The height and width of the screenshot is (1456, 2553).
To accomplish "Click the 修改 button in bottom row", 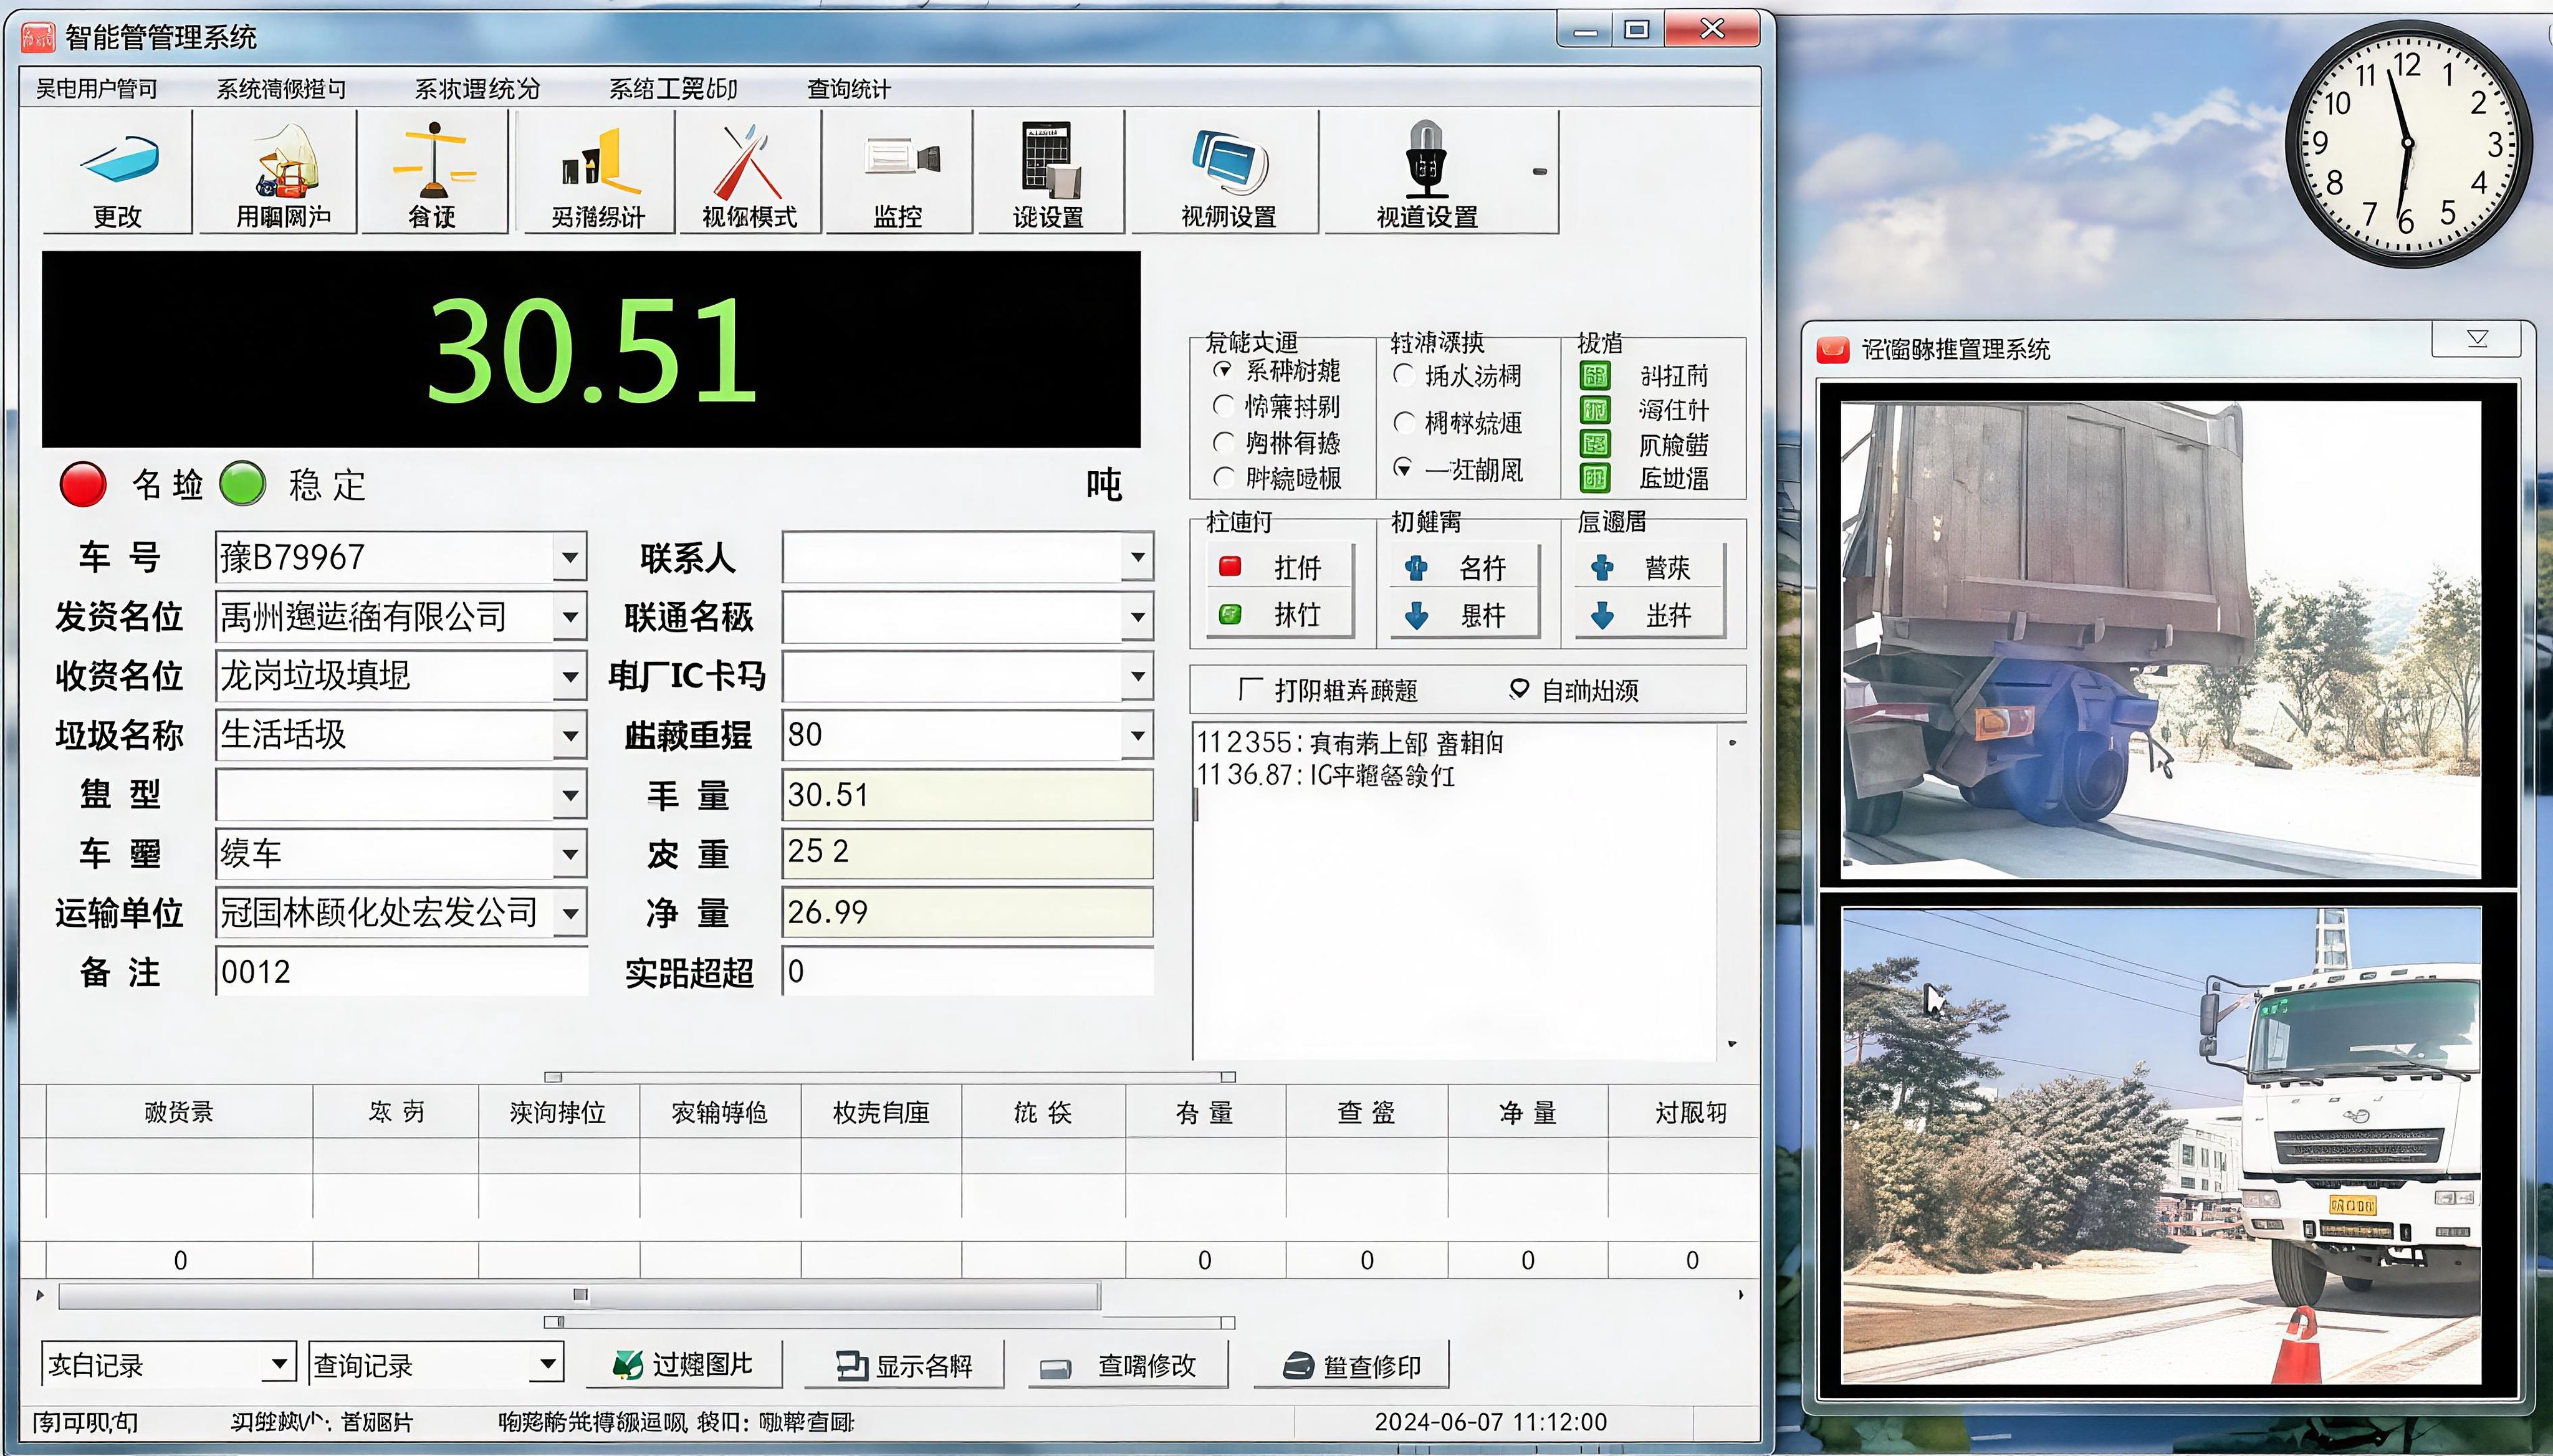I will tap(1128, 1365).
